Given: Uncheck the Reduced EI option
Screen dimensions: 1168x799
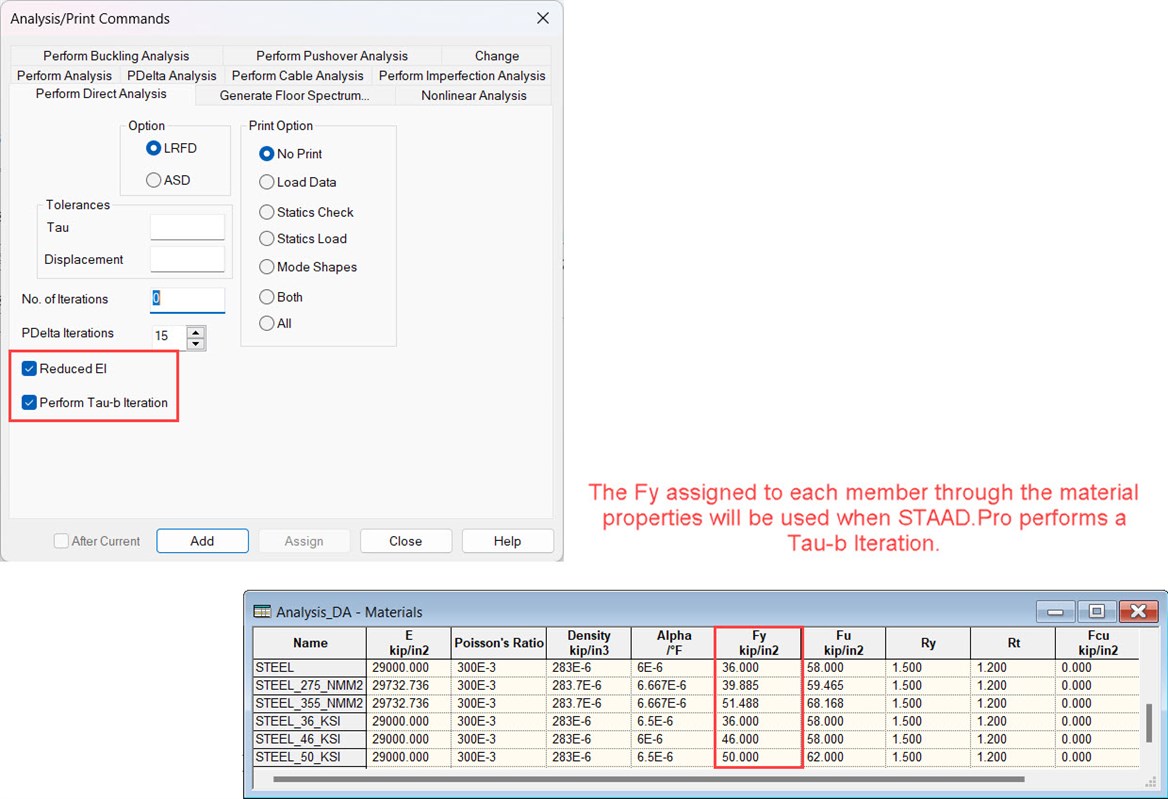Looking at the screenshot, I should (x=29, y=368).
